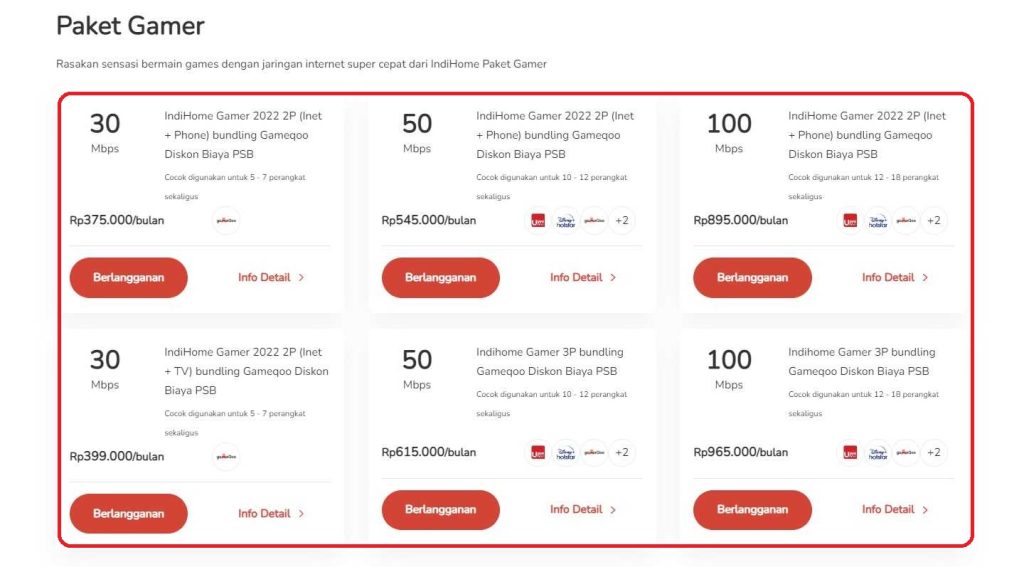Click the Disney+ Hotstar icon on the Rp895.000 plan
The width and height of the screenshot is (1024, 567).
[x=878, y=221]
